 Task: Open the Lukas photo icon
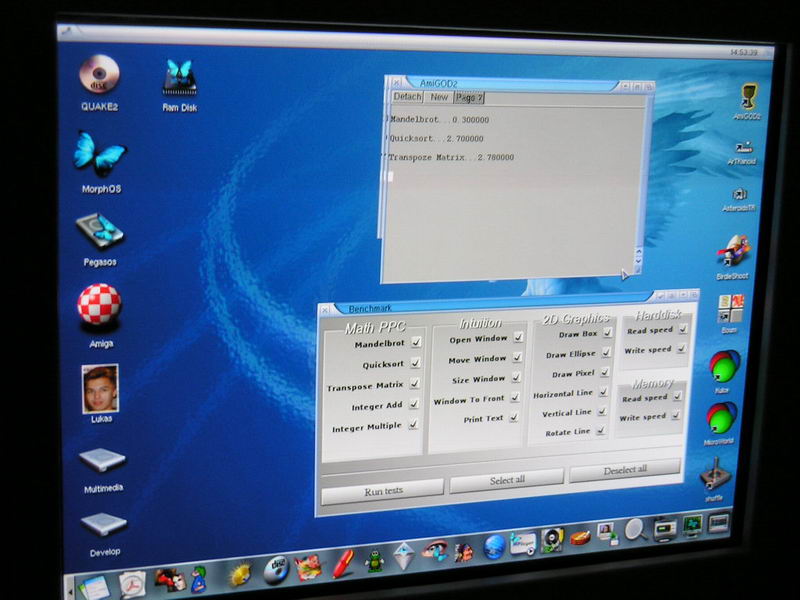tap(100, 388)
